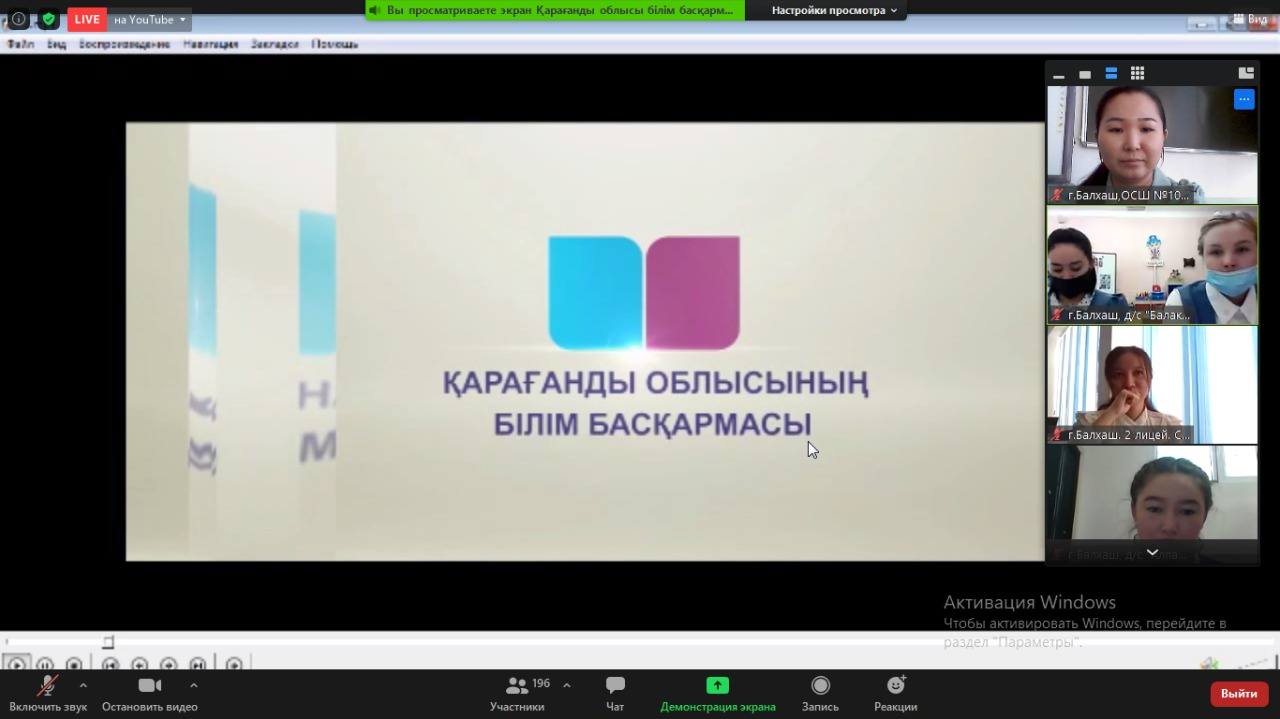
Task: Open the Участники participants list
Action: click(x=518, y=693)
